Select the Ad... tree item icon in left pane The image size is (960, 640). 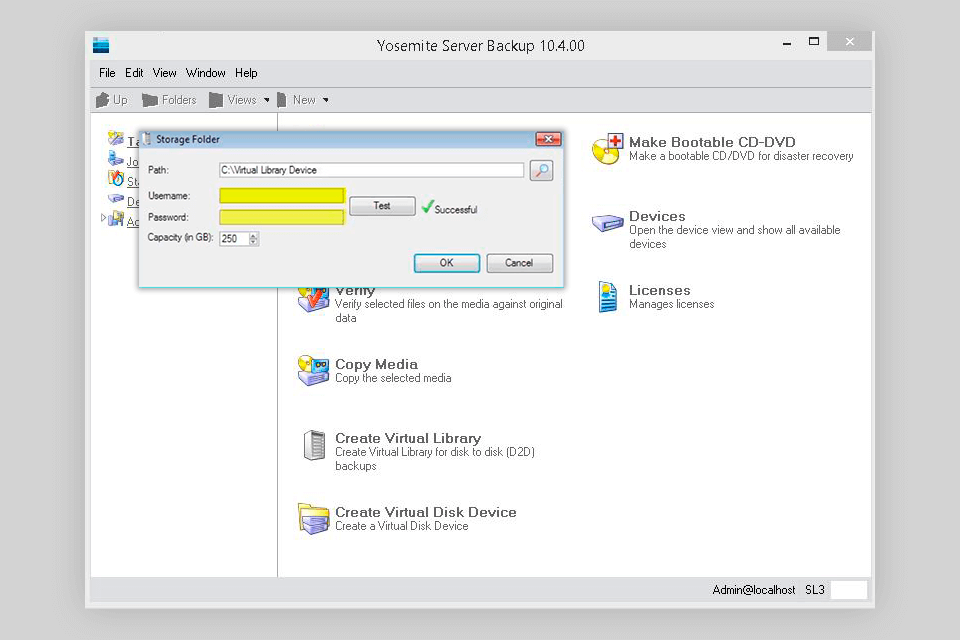(x=116, y=218)
